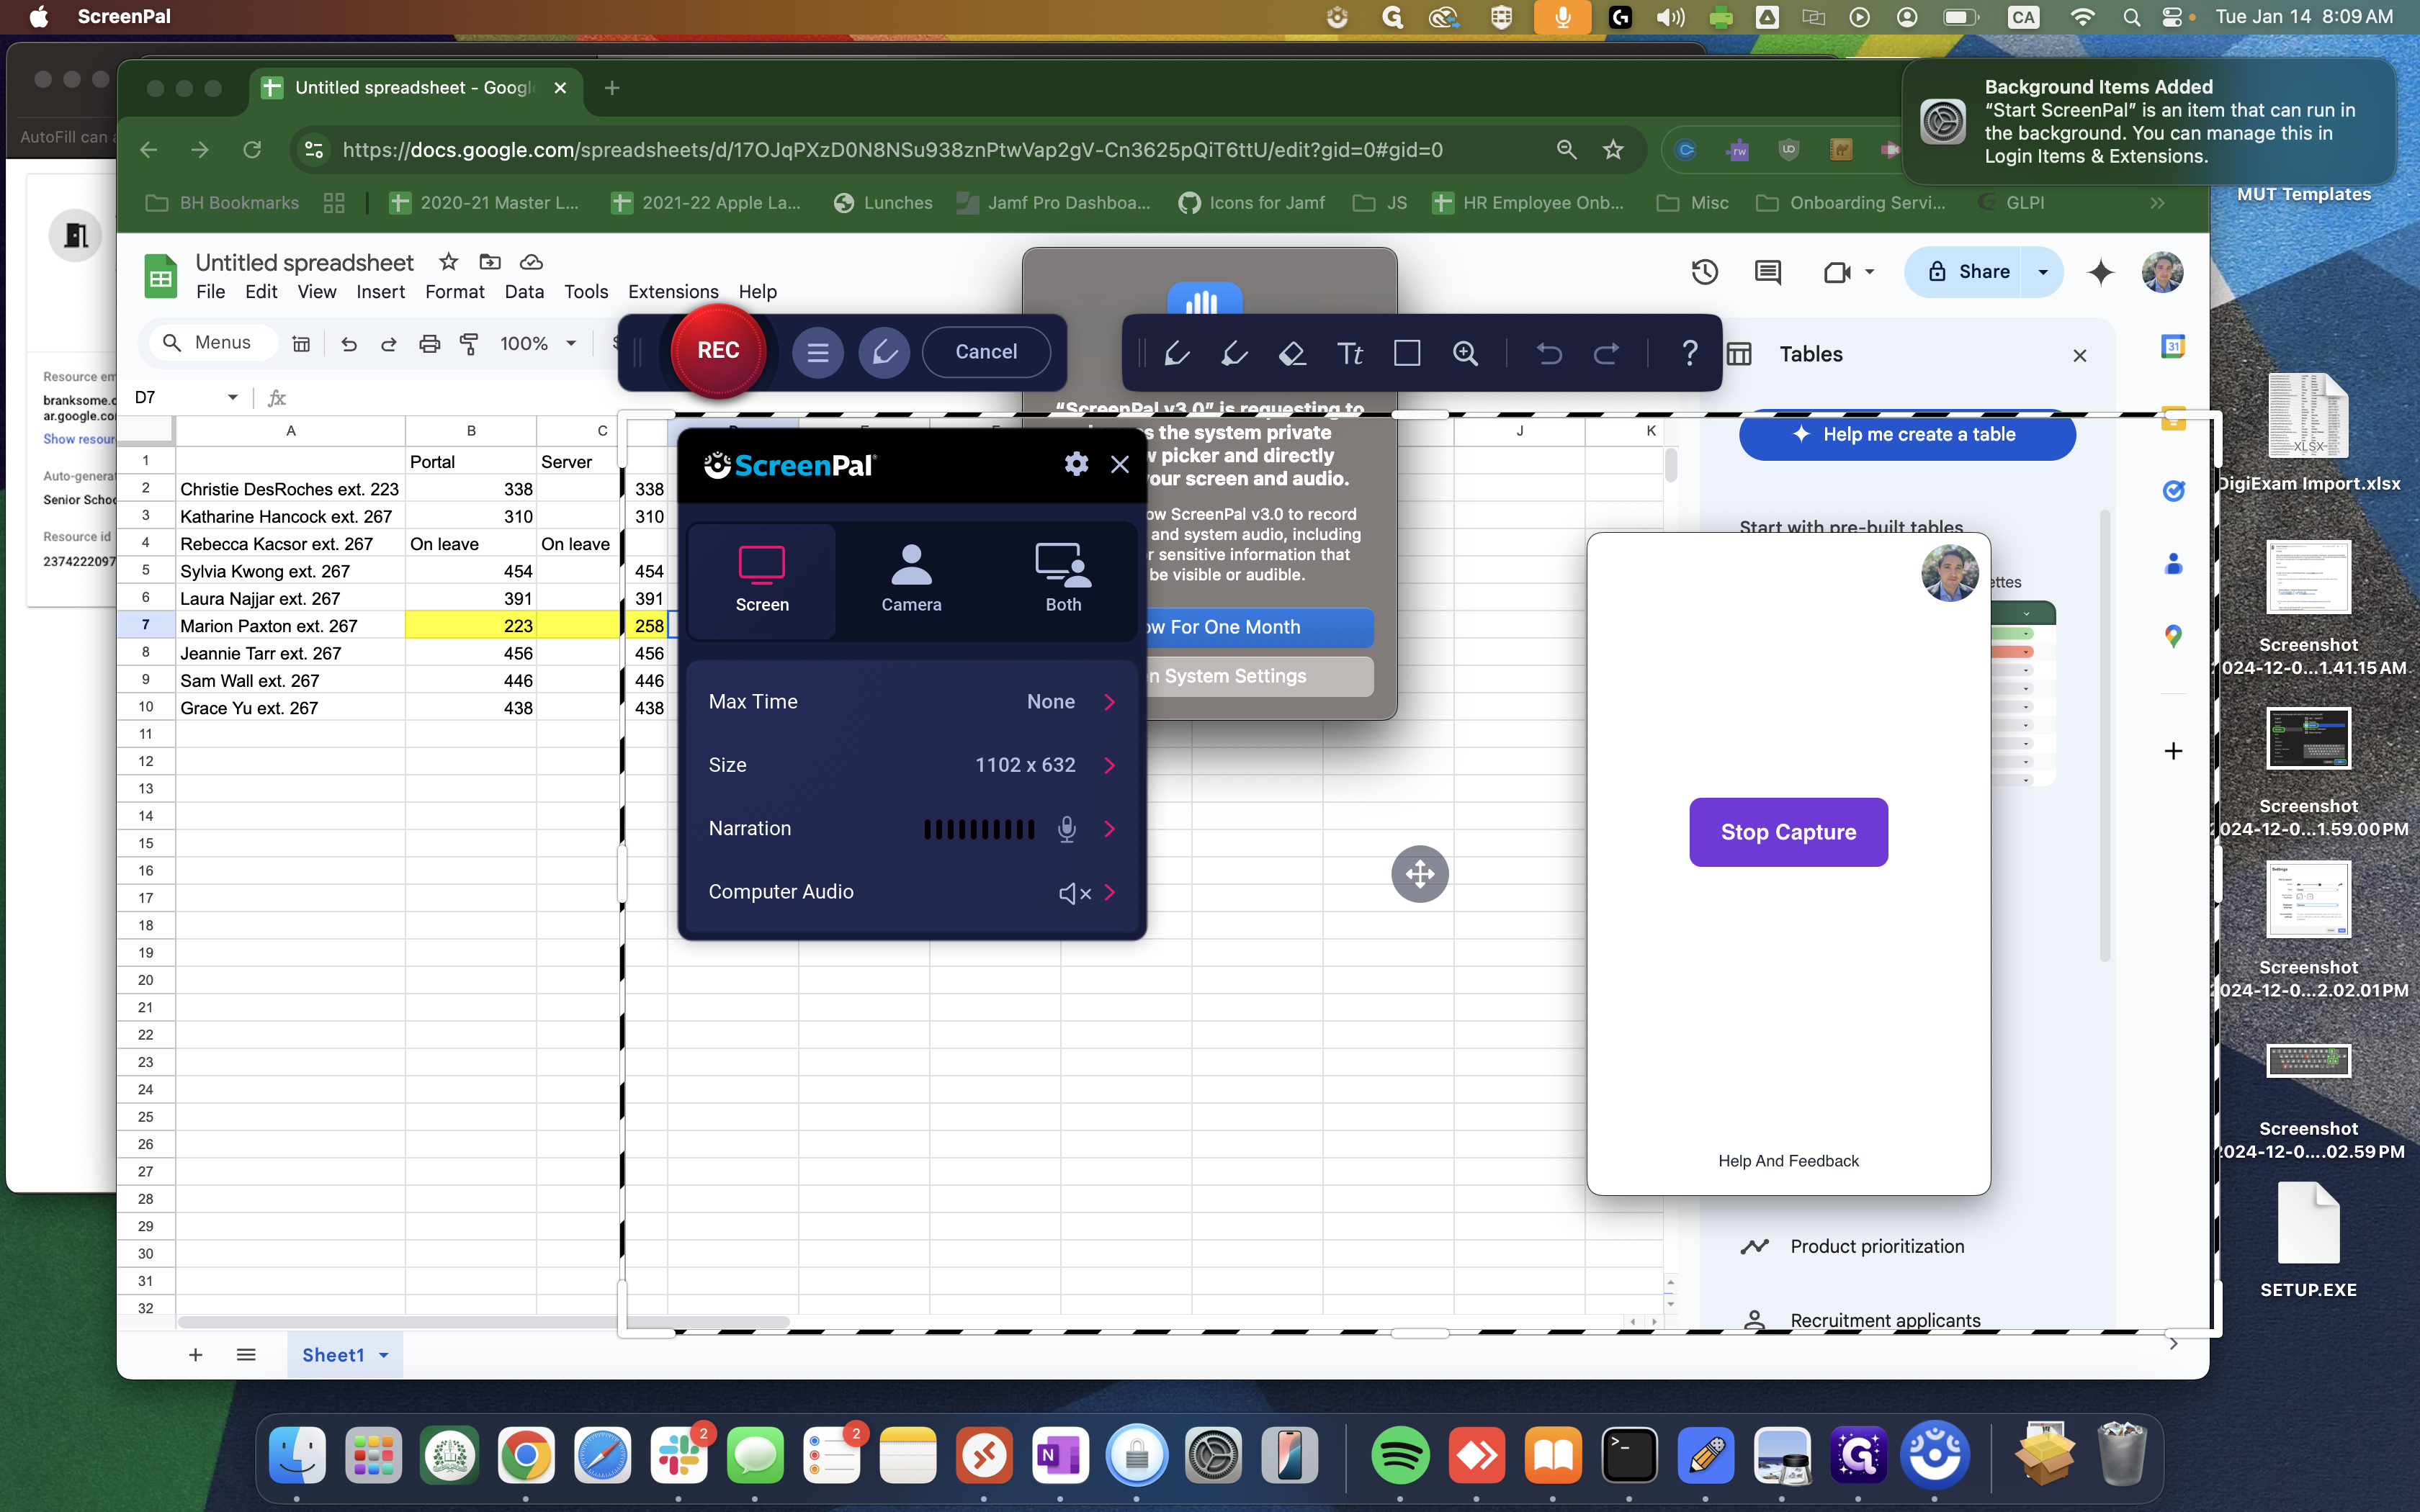Select Product prioritization table template
Viewport: 2420px width, 1512px height.
(x=1877, y=1246)
